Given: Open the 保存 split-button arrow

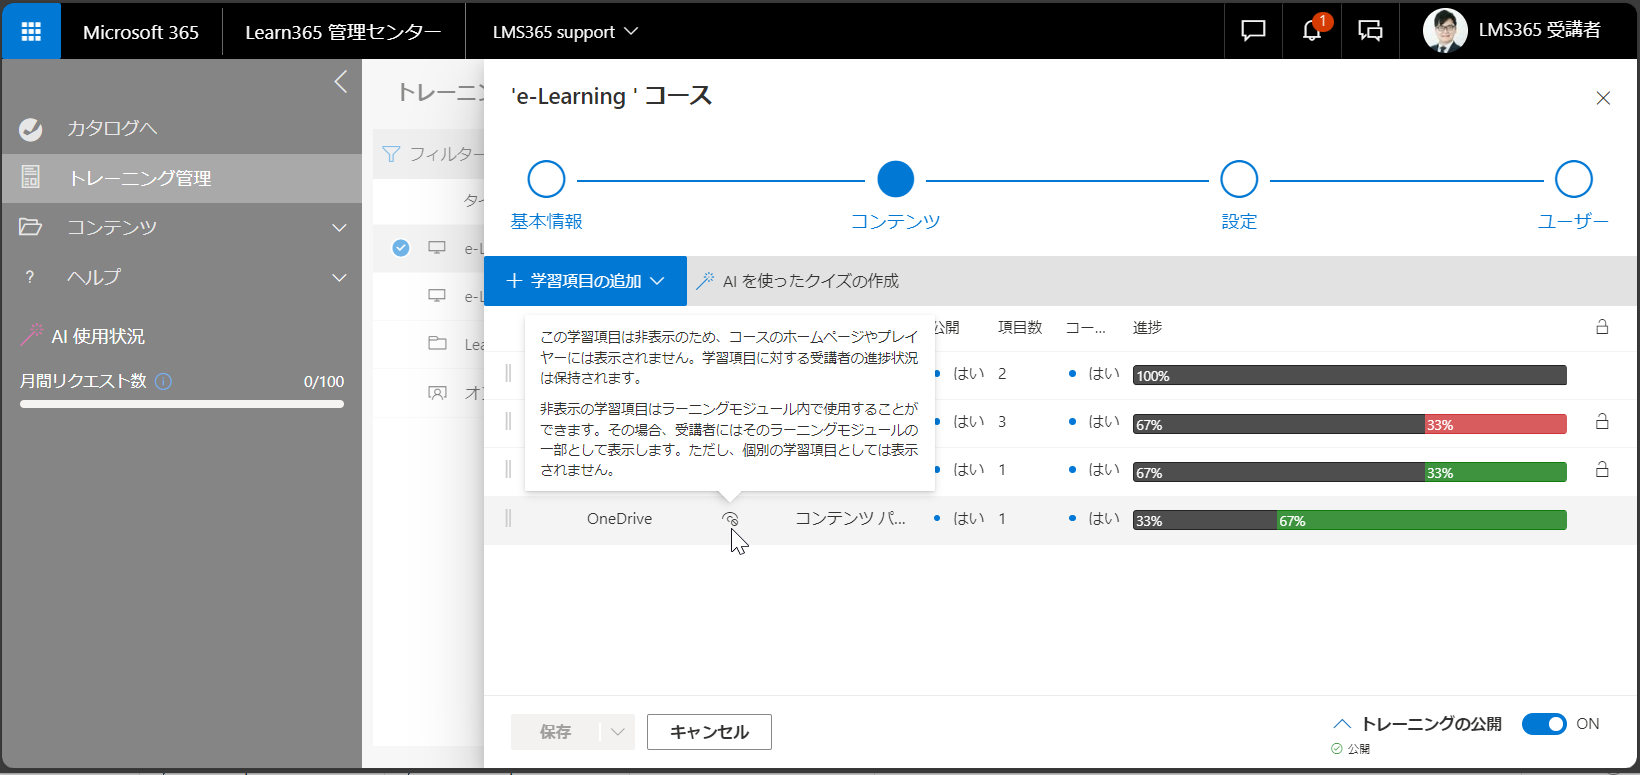Looking at the screenshot, I should tap(618, 732).
